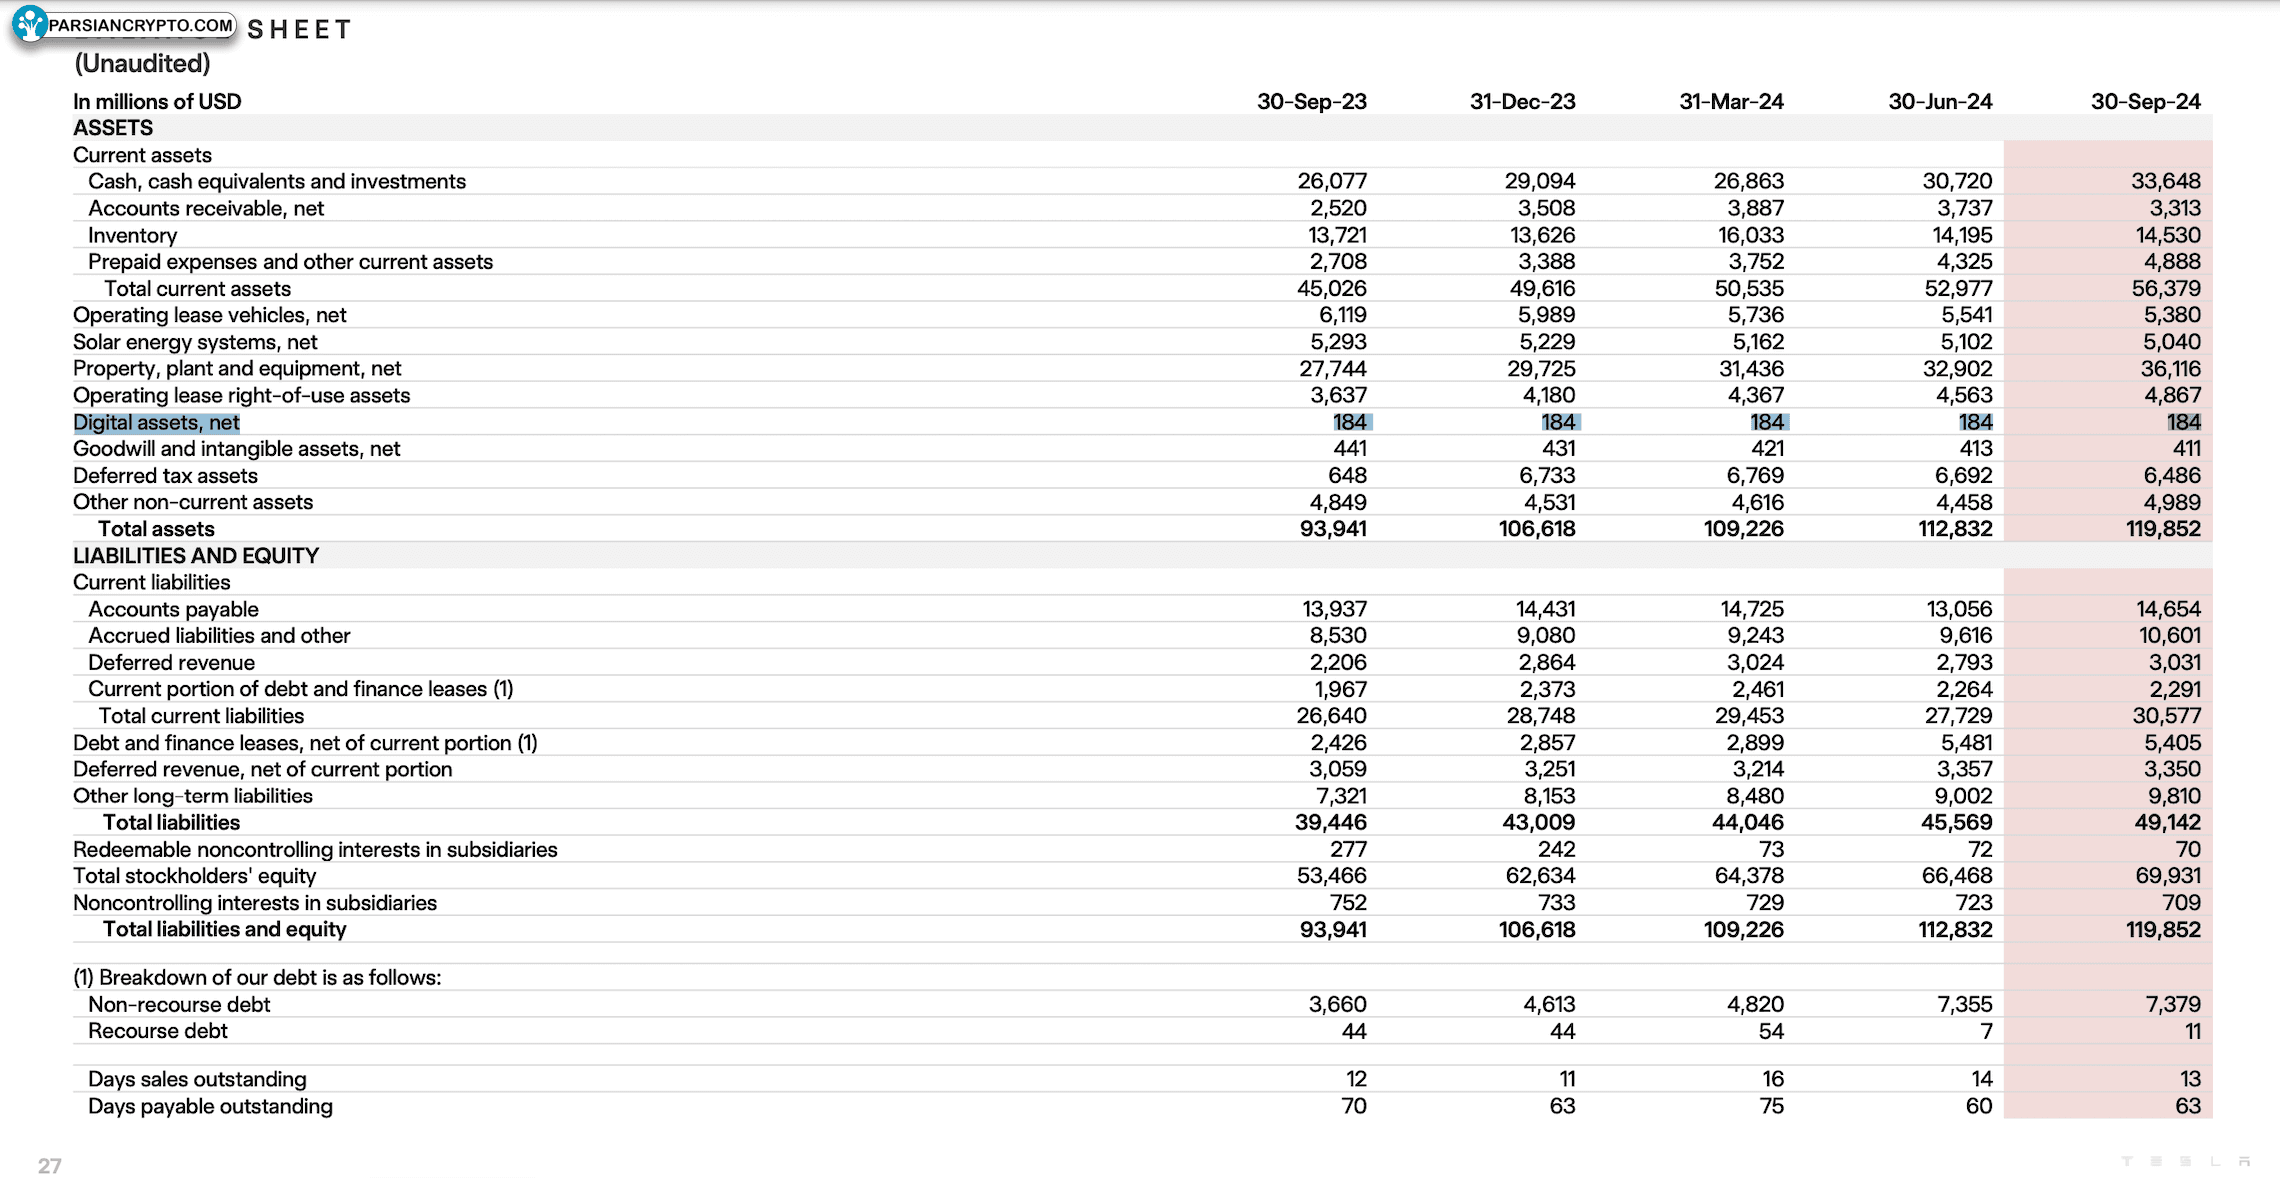Click 'Accounts receivable, net' label
Screen dimensions: 2280x1178
click(x=206, y=208)
